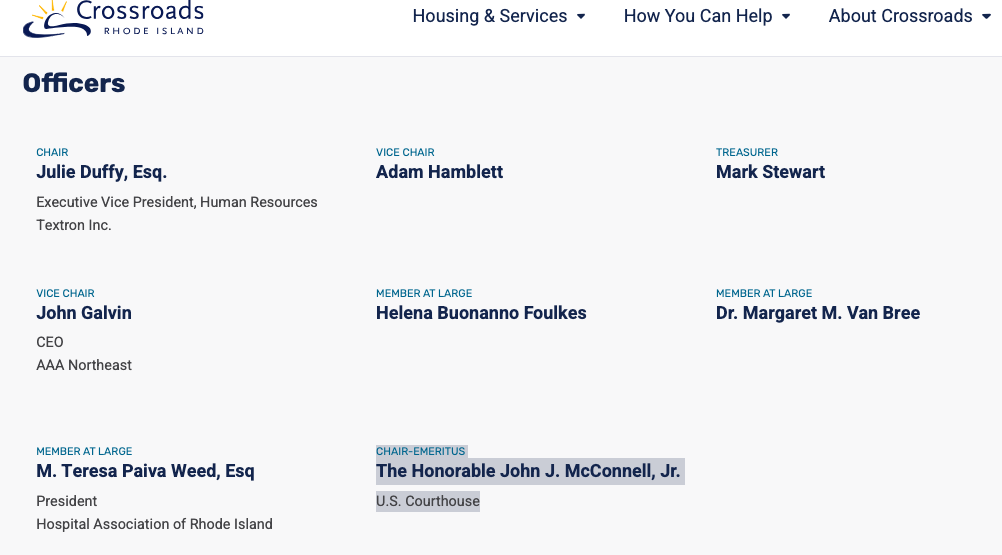The width and height of the screenshot is (1002, 555).
Task: Expand the About Crossroads dropdown arrow
Action: tap(986, 17)
